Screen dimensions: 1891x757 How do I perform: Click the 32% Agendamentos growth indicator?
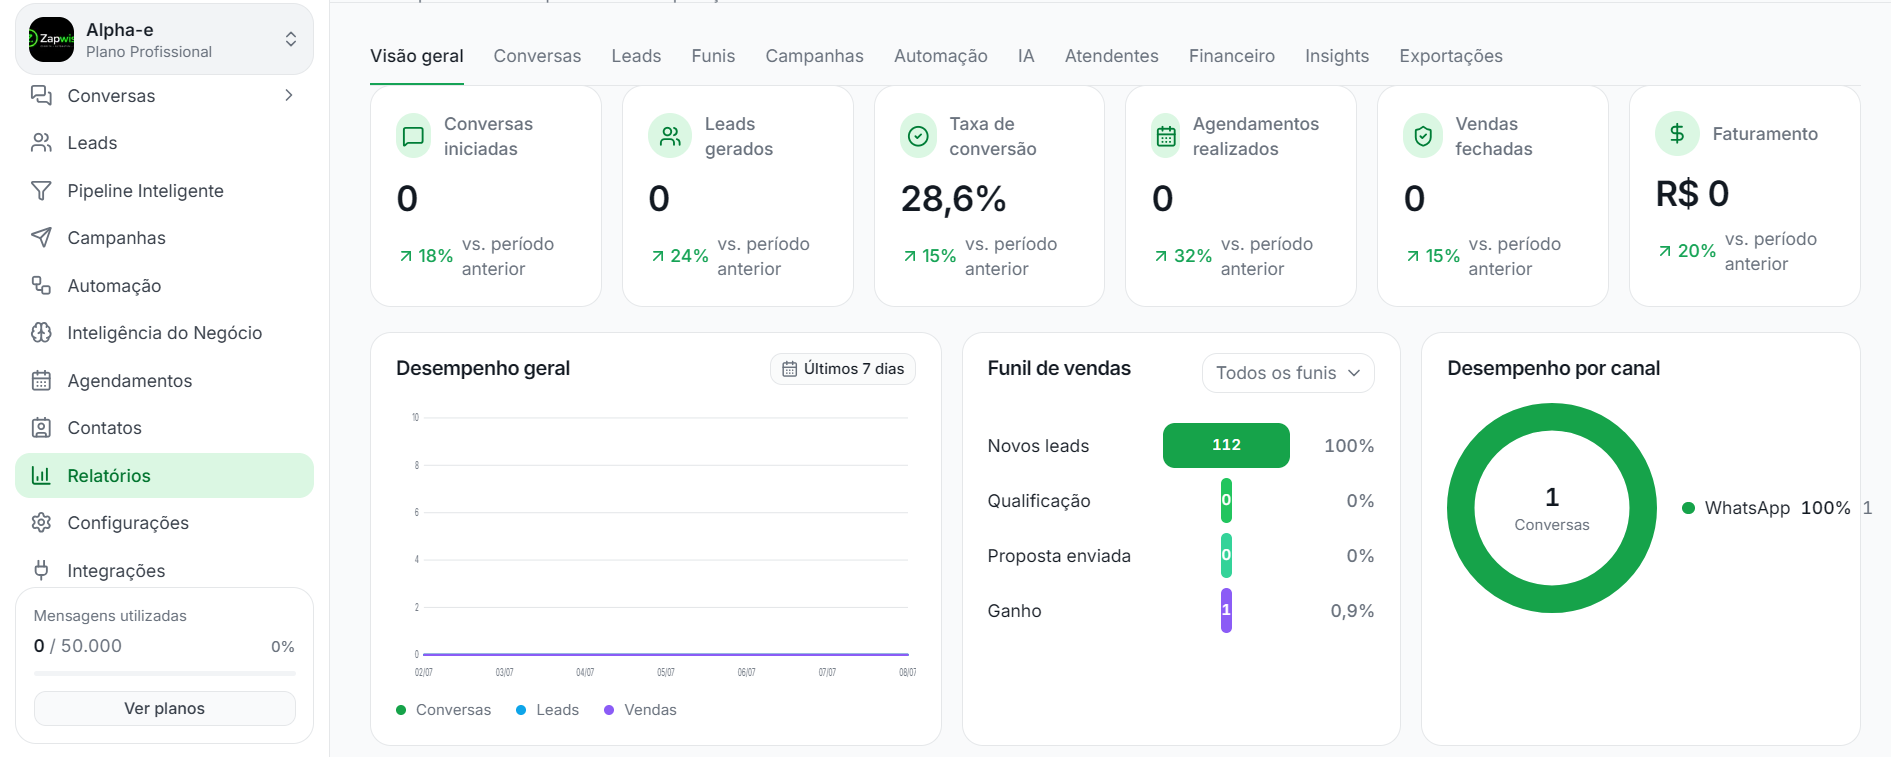coord(1183,256)
